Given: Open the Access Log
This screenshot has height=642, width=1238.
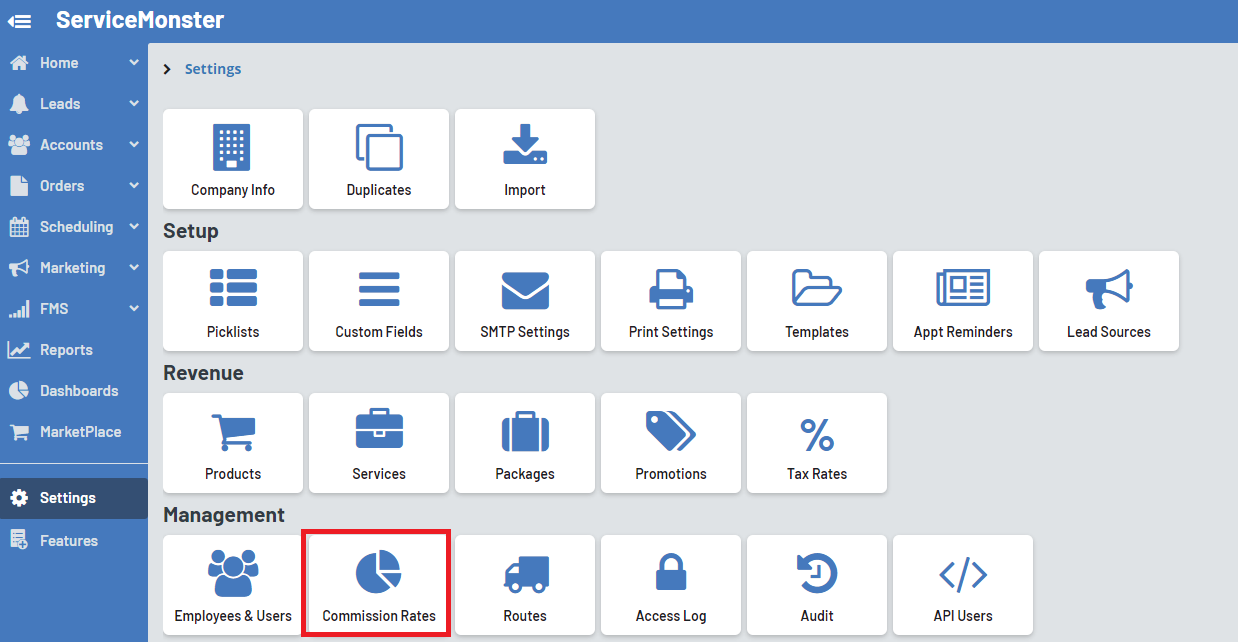Looking at the screenshot, I should (670, 584).
